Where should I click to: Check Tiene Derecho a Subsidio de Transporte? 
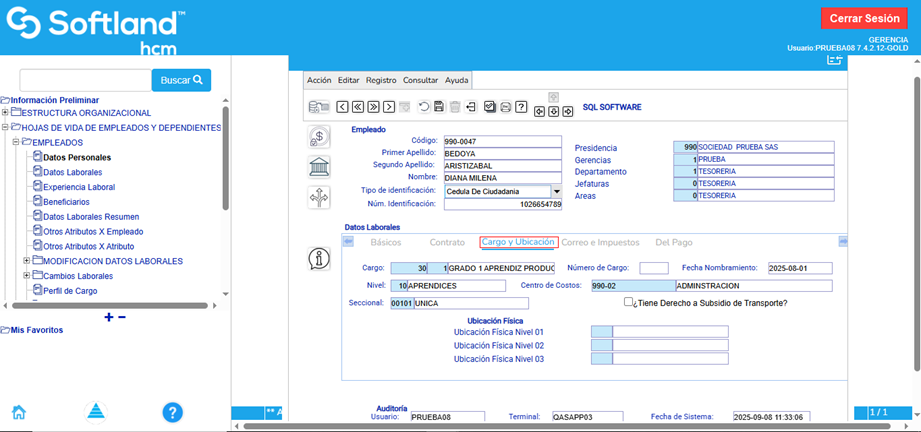[628, 303]
